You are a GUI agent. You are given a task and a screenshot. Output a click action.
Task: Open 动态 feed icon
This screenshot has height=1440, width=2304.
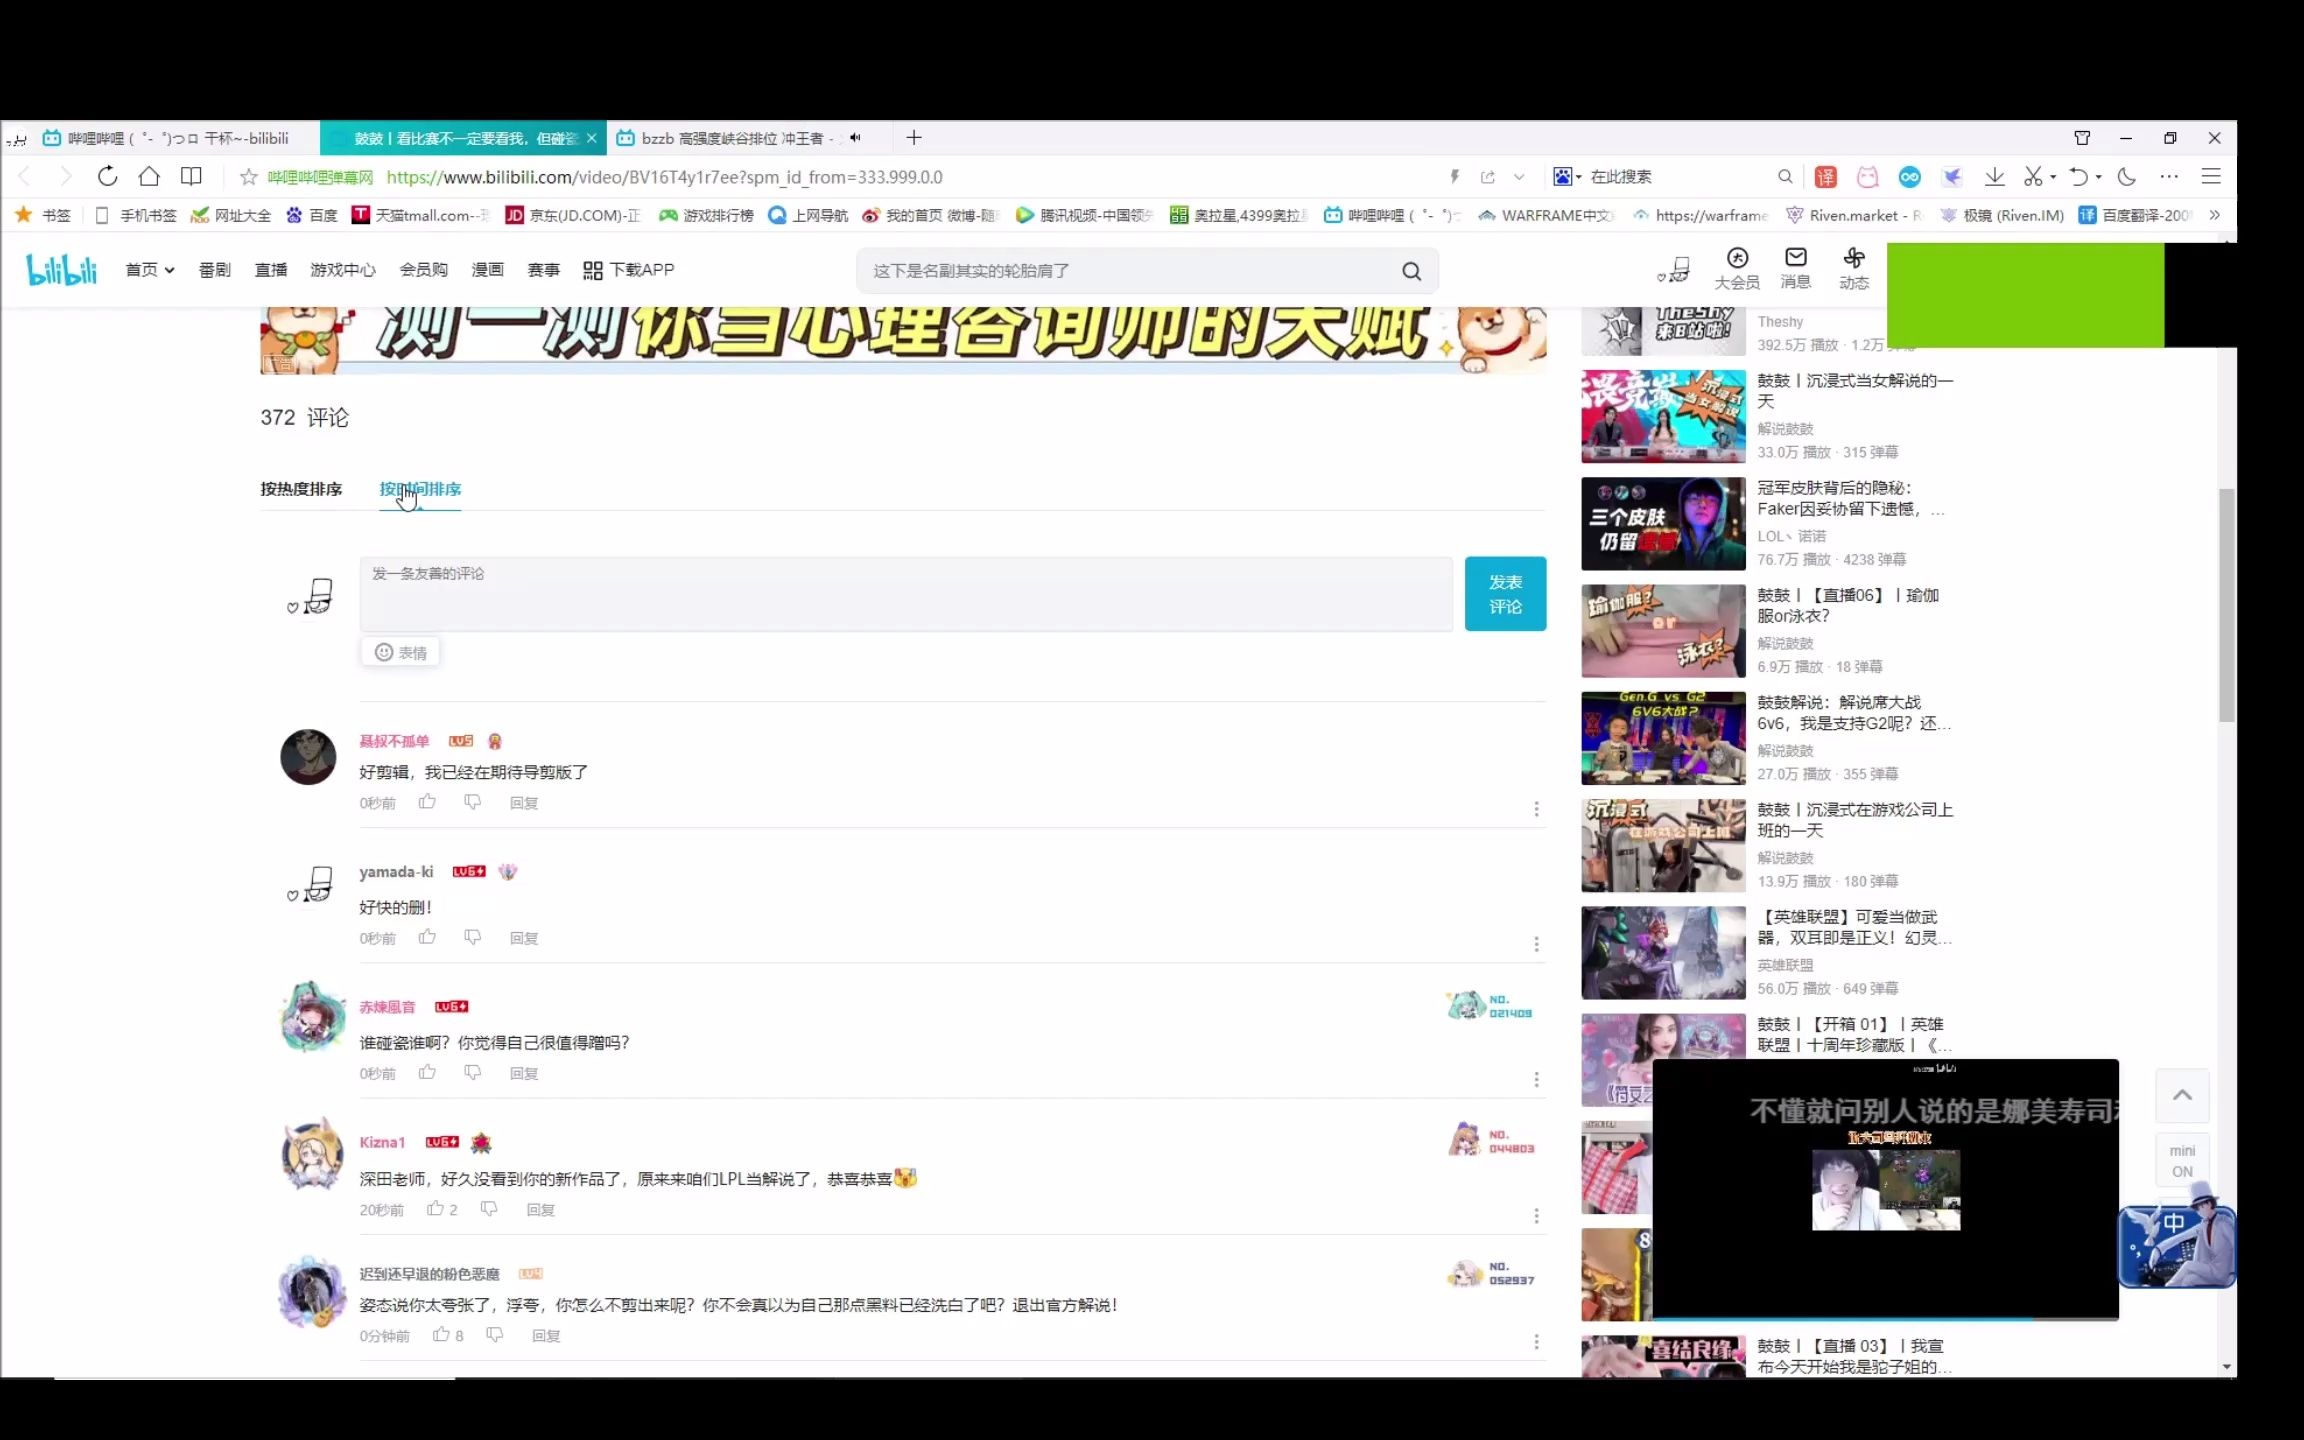(1853, 269)
